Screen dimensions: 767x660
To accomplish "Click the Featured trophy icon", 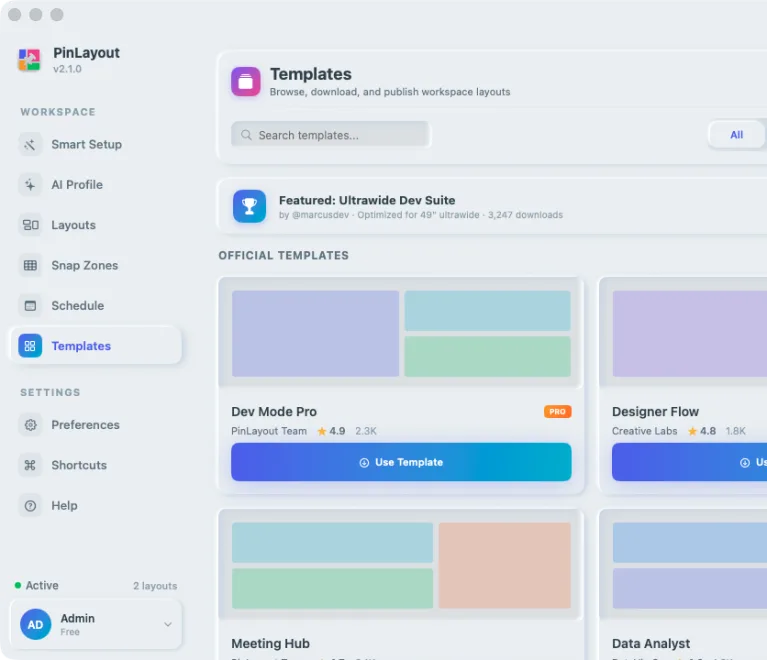I will [249, 206].
